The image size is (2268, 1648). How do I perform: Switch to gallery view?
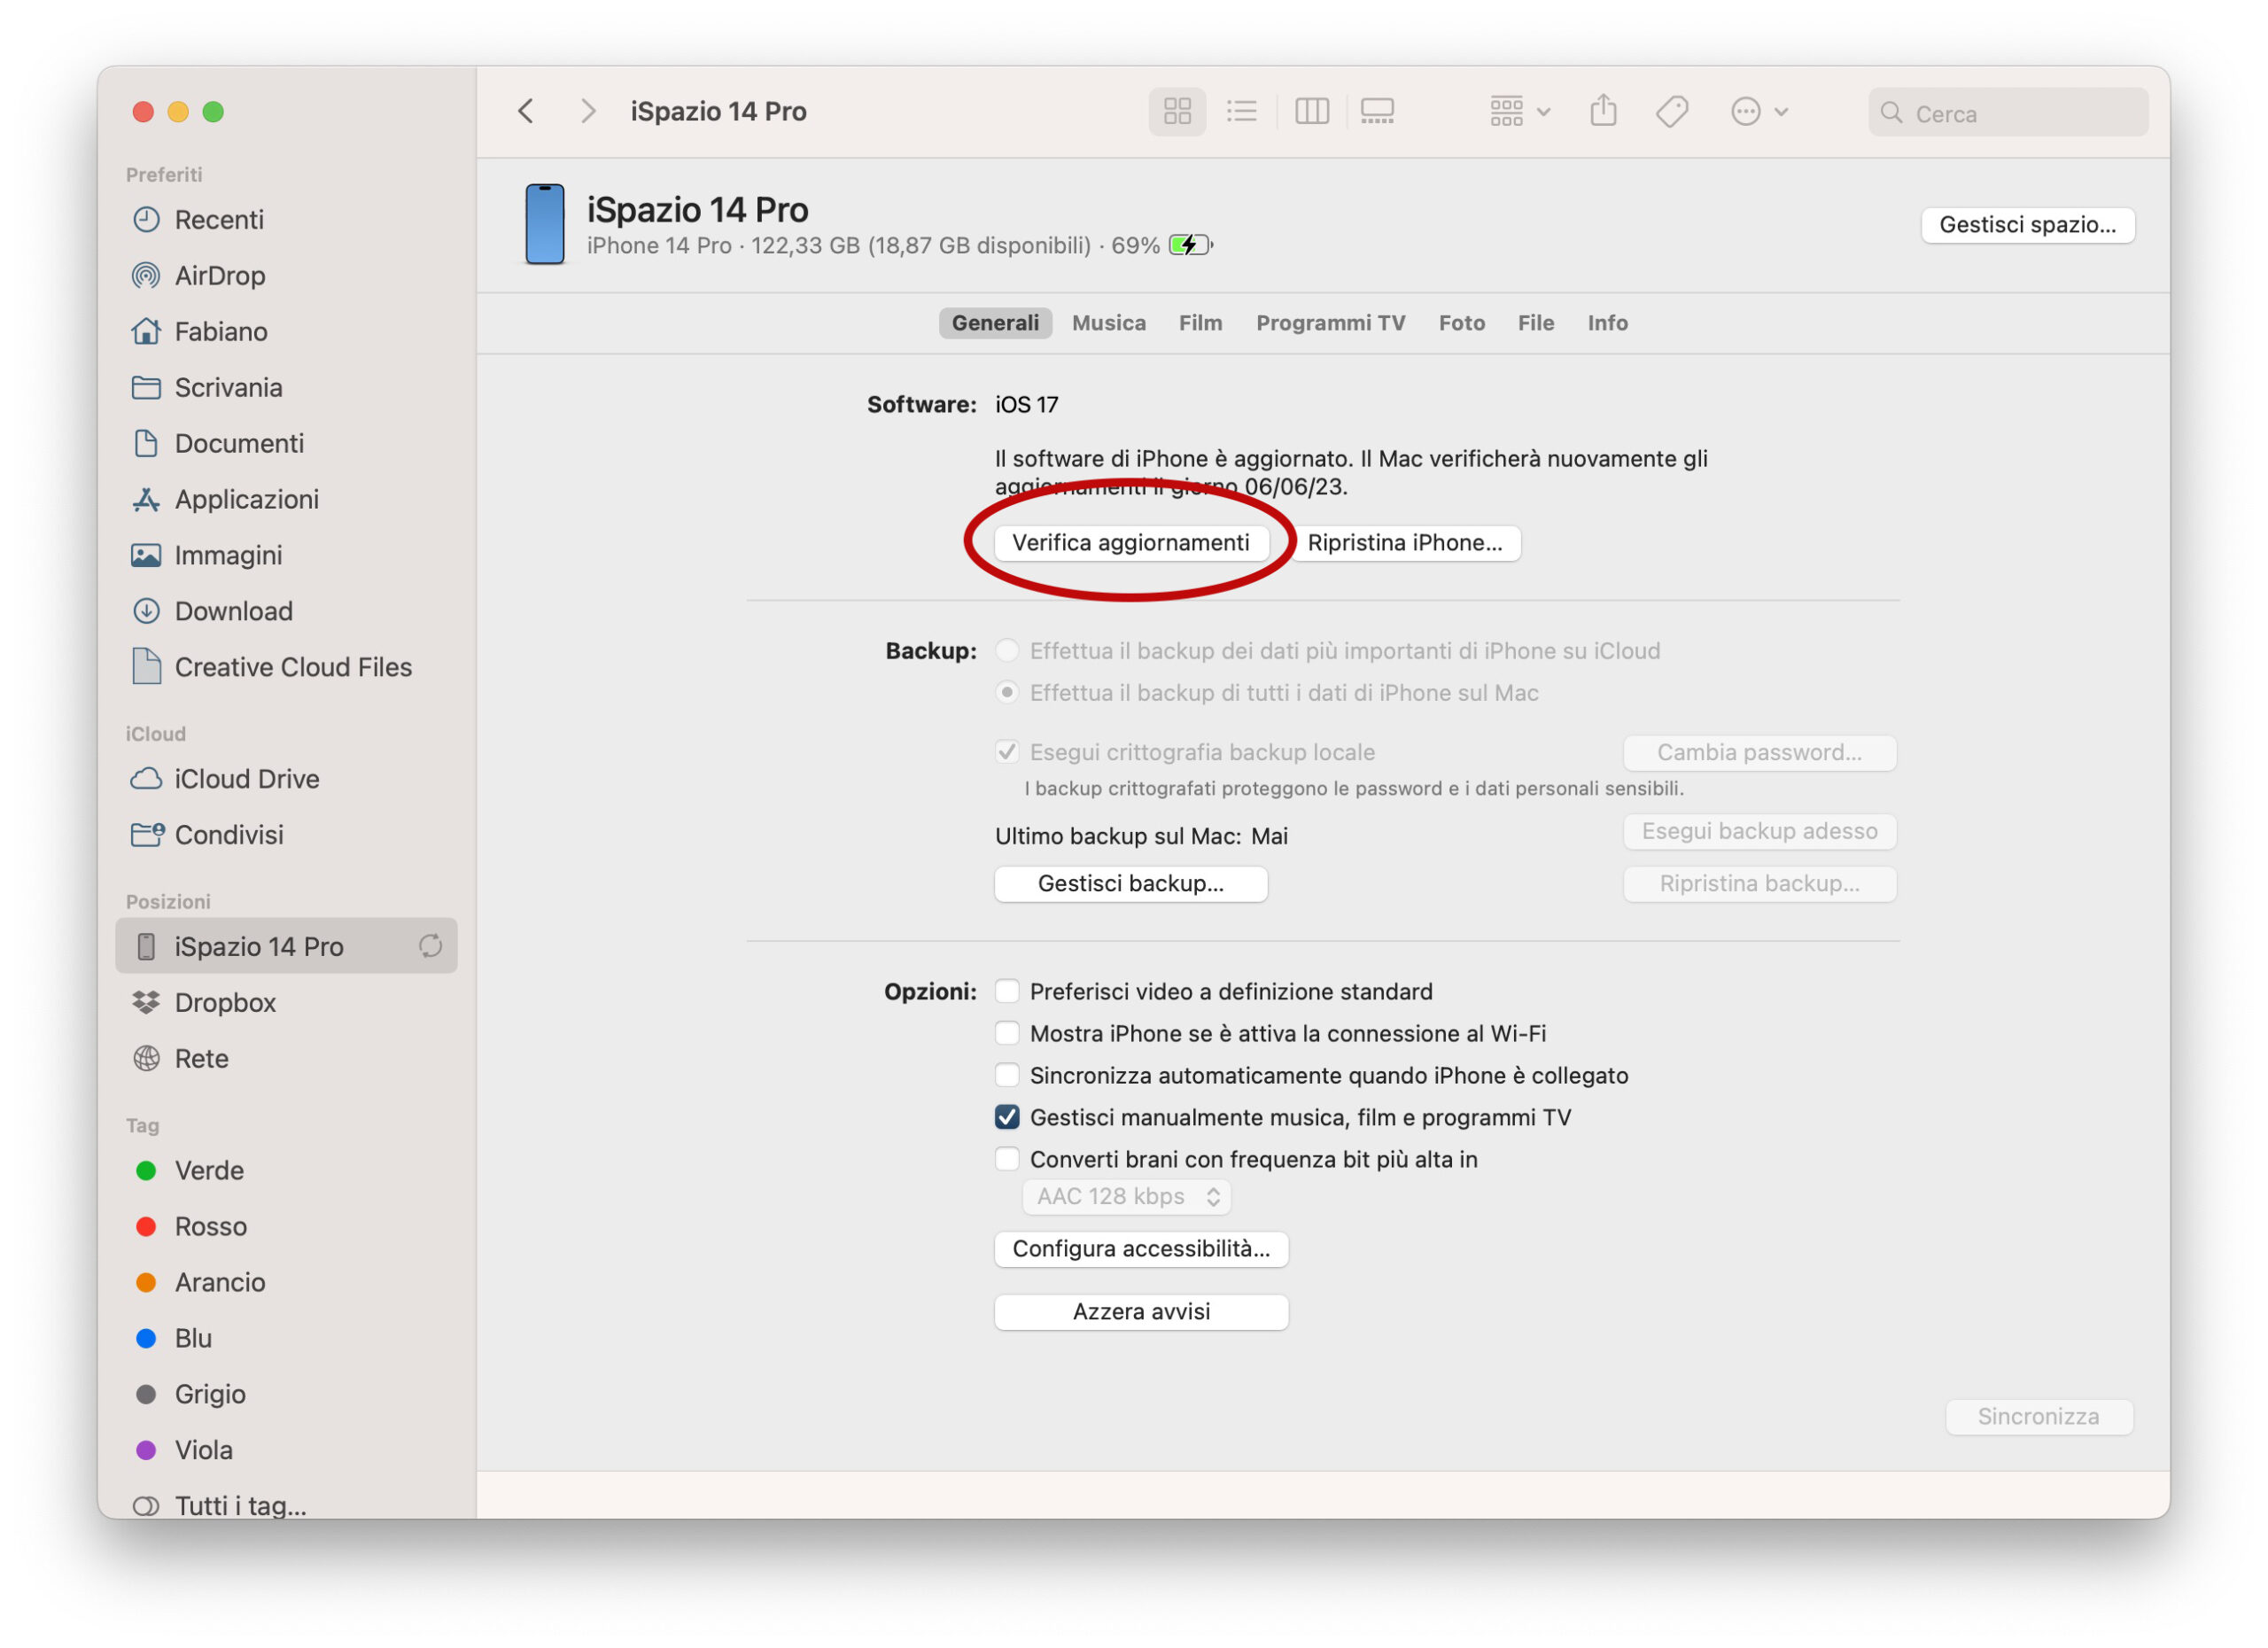click(1377, 111)
